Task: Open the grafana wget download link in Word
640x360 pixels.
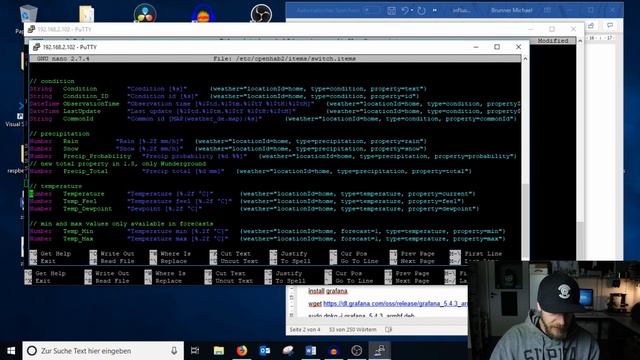Action: [395, 304]
